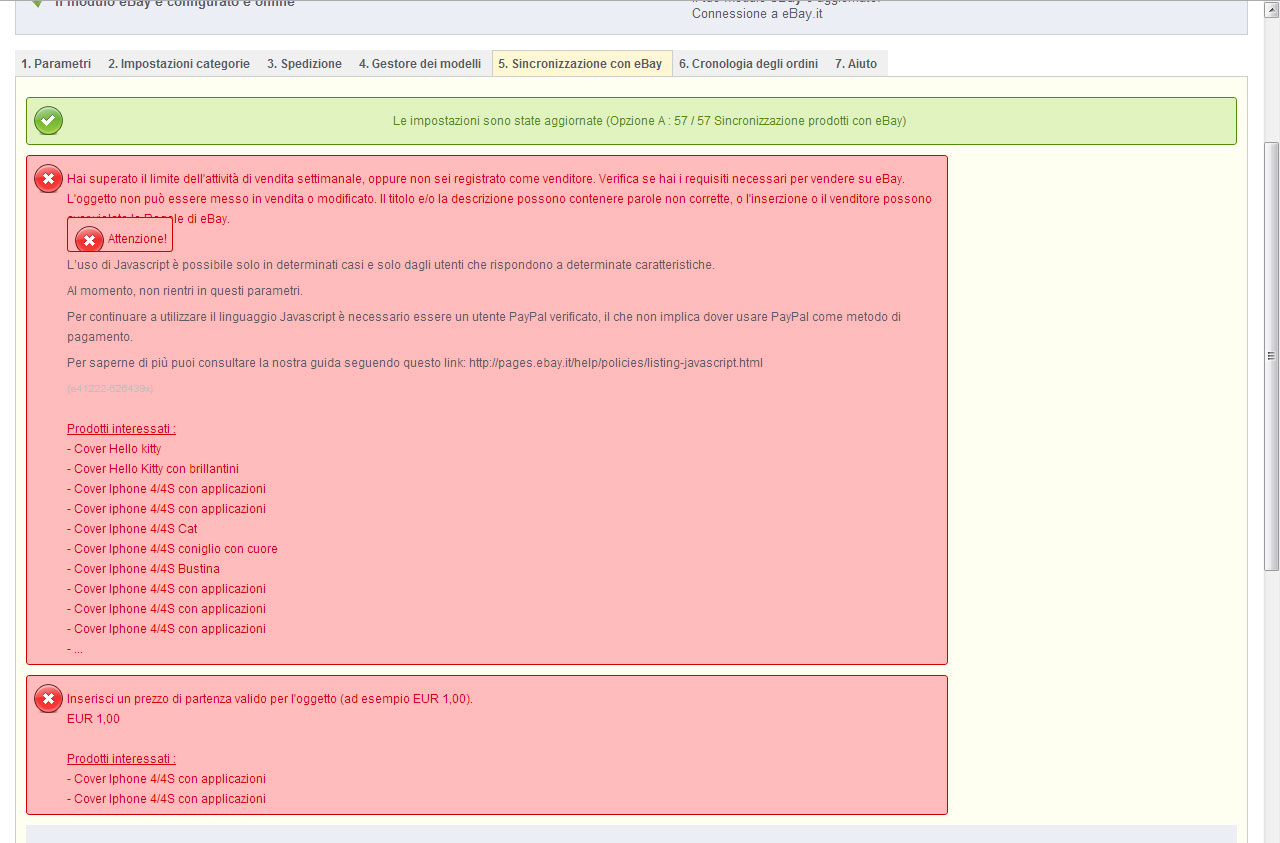Click the settings updated confirmation message
The width and height of the screenshot is (1280, 843).
(x=649, y=121)
